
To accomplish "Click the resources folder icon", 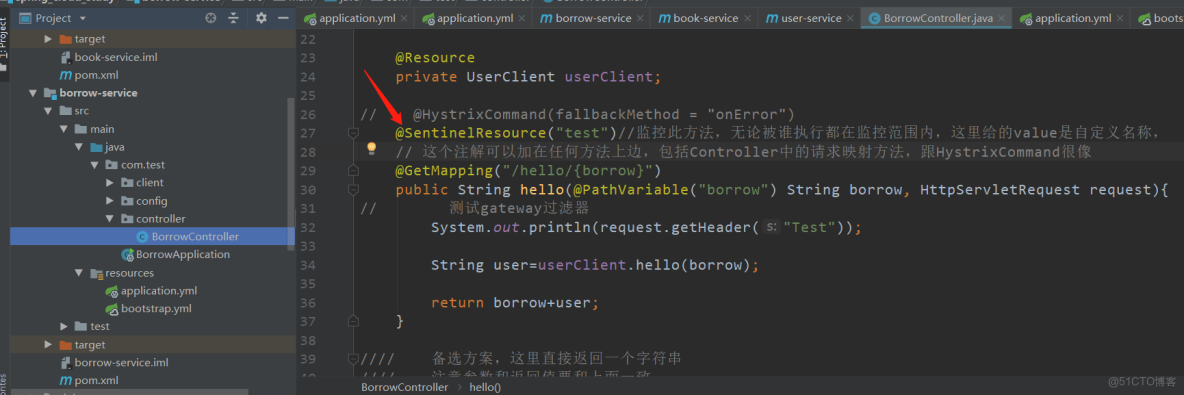I will pyautogui.click(x=96, y=273).
